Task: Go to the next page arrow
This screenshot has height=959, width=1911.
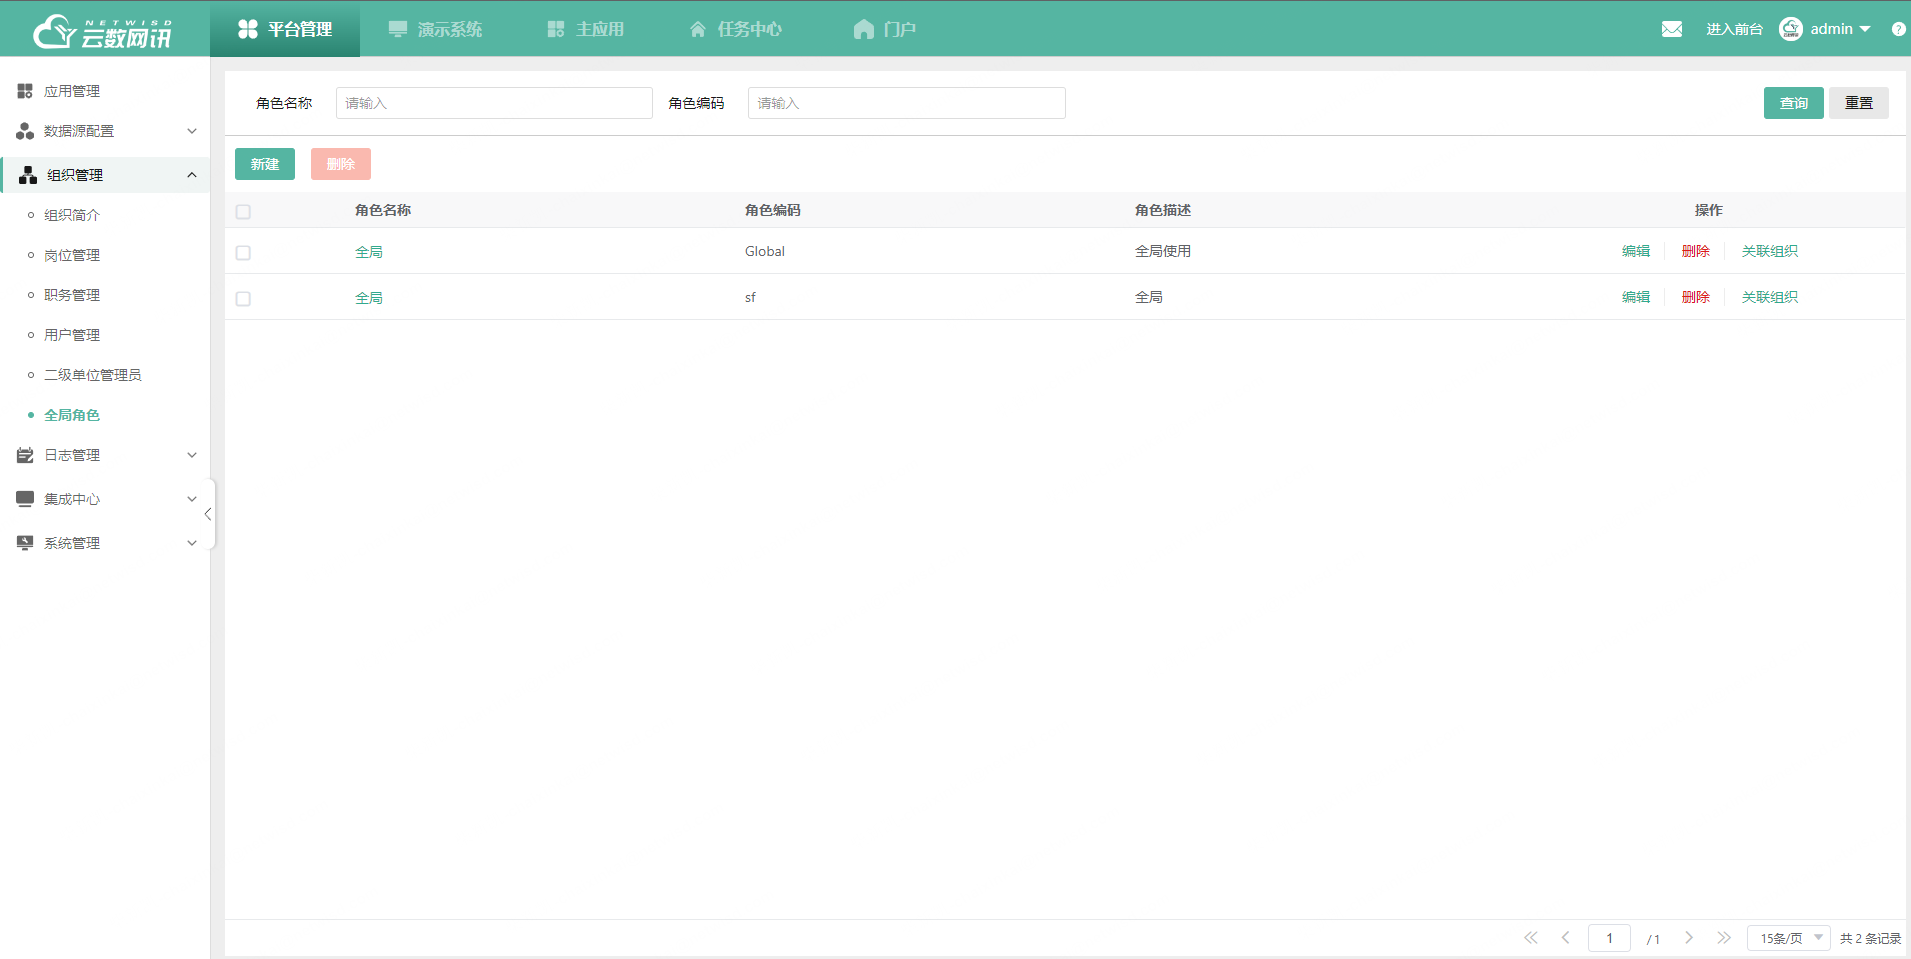Action: [x=1689, y=938]
